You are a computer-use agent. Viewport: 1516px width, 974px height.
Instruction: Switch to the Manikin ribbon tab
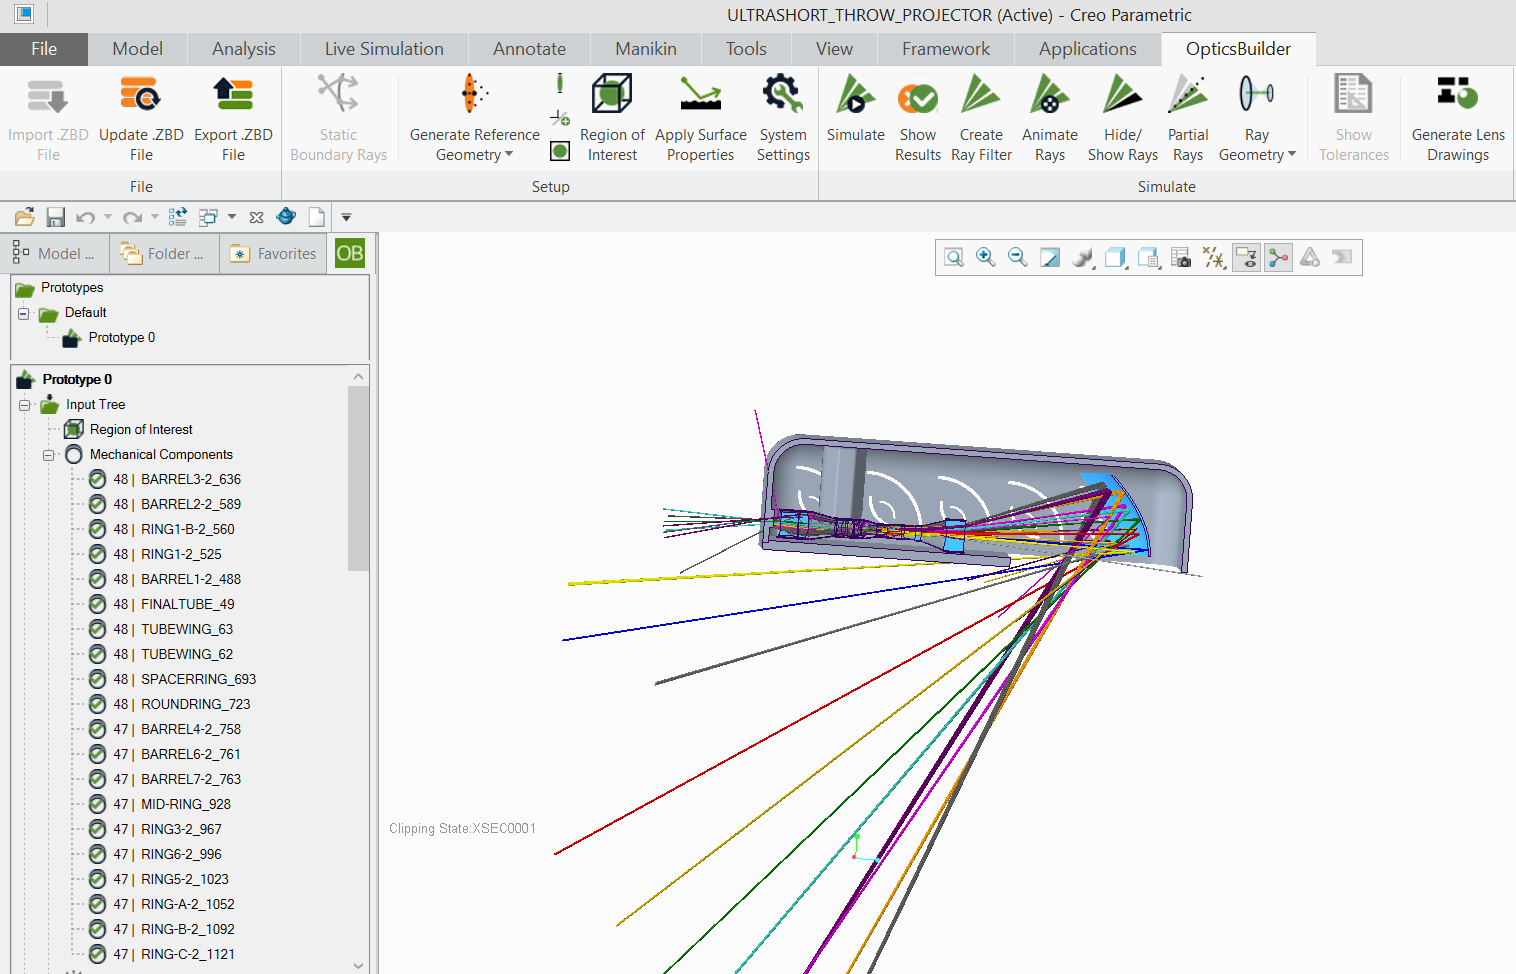tap(646, 49)
